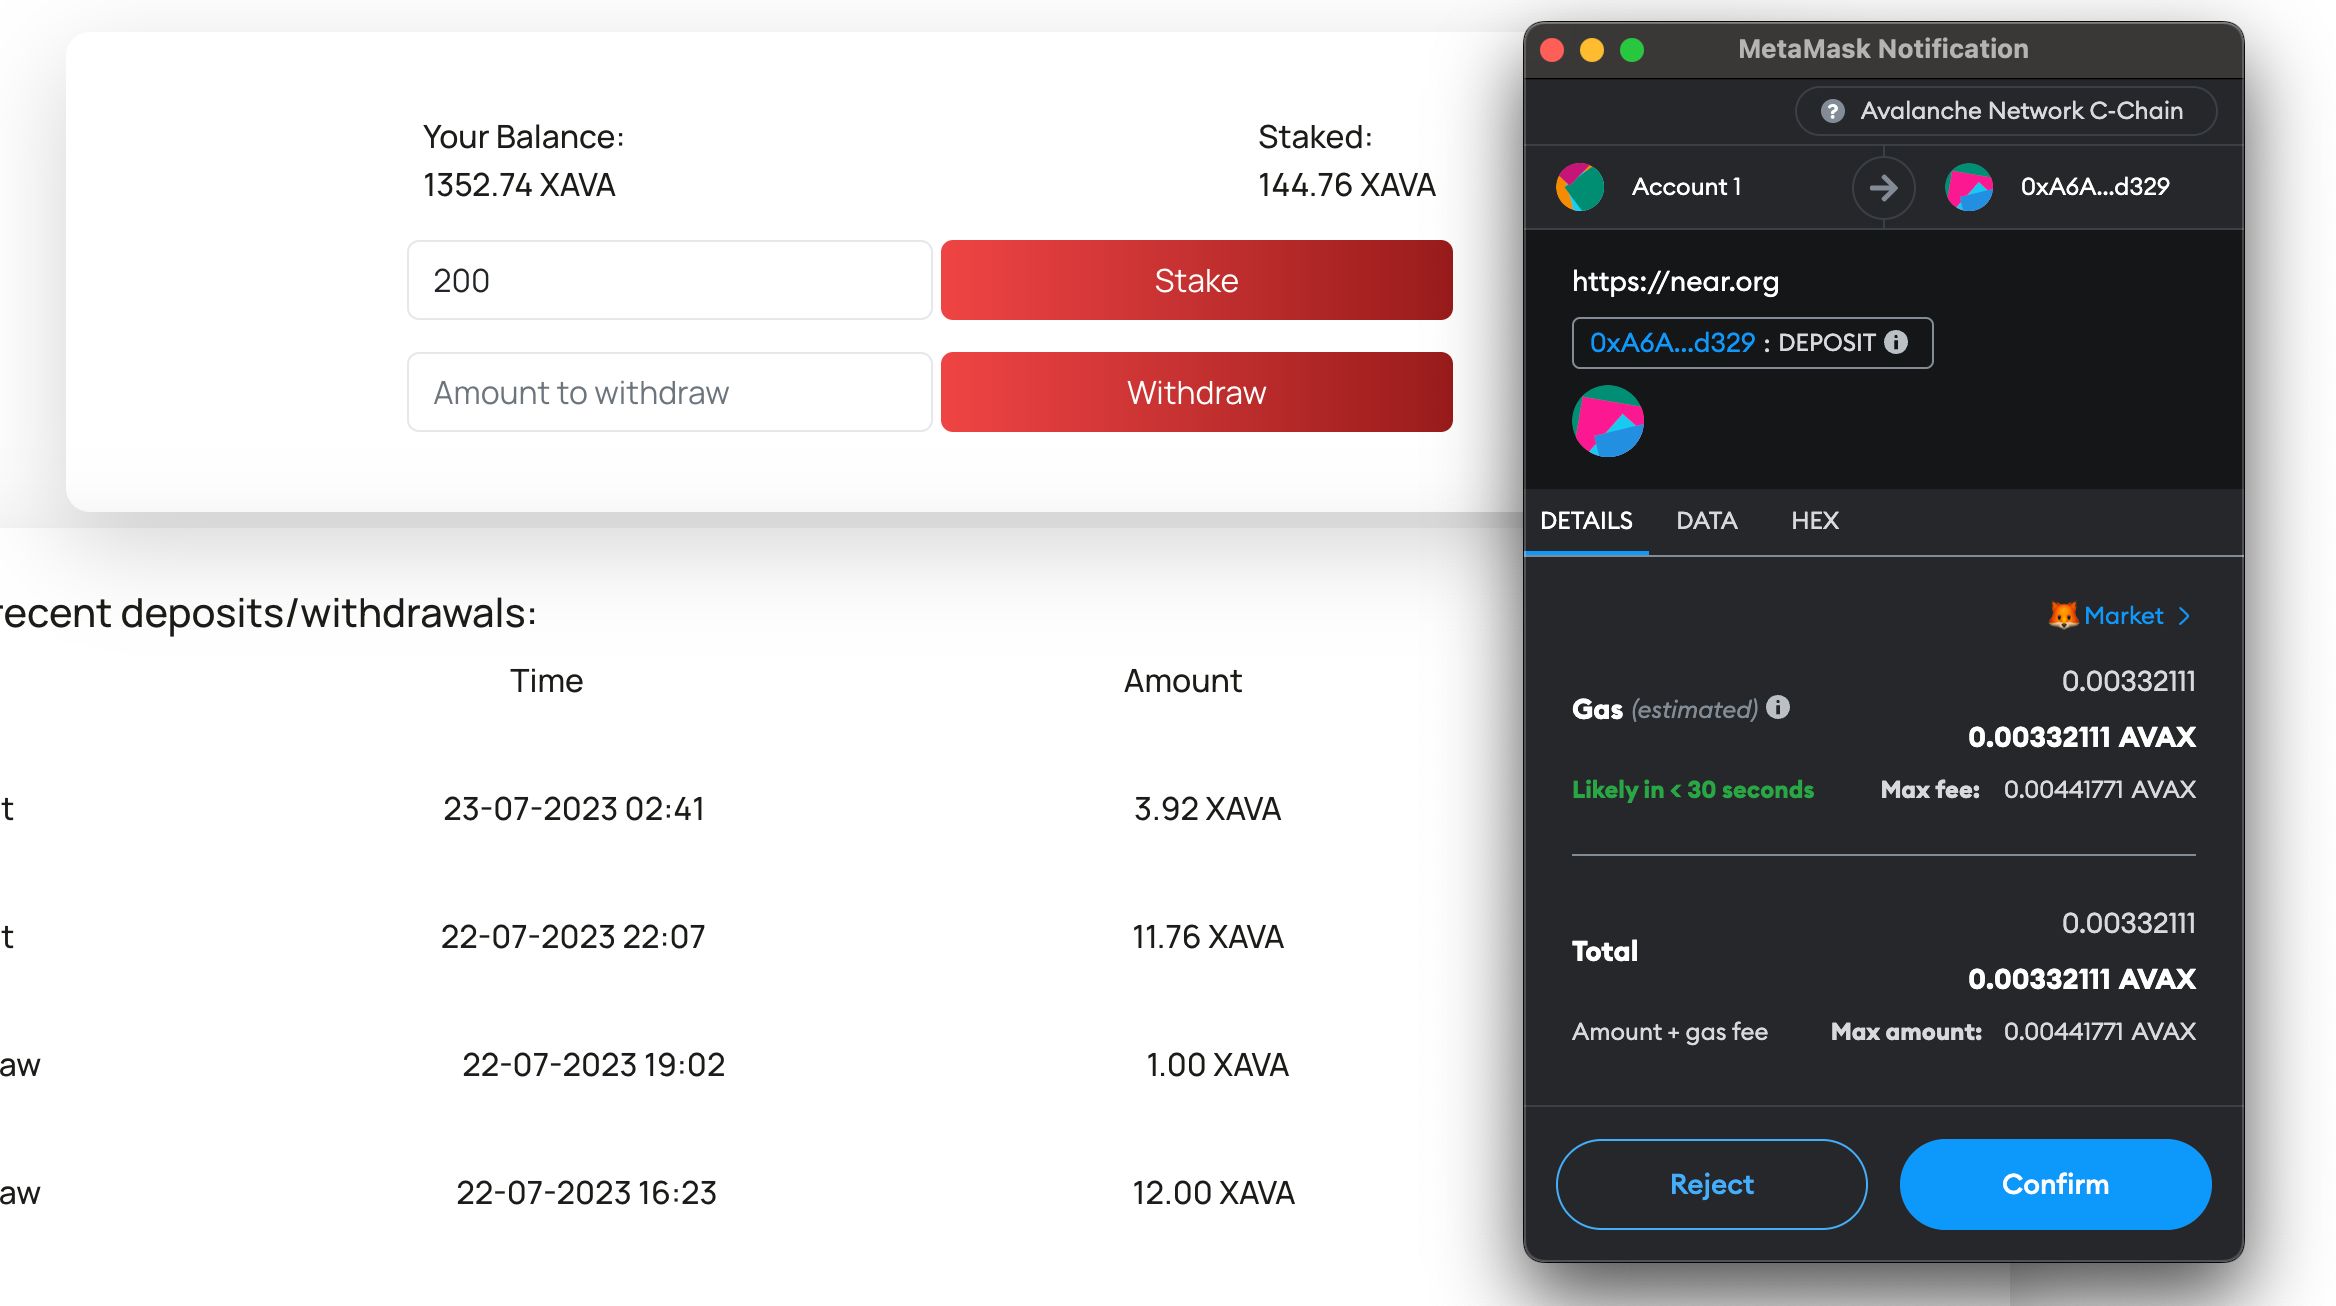Viewport: 2336px width, 1306px height.
Task: Click the Max amount 0.00441771 AVAX value
Action: point(2100,1031)
